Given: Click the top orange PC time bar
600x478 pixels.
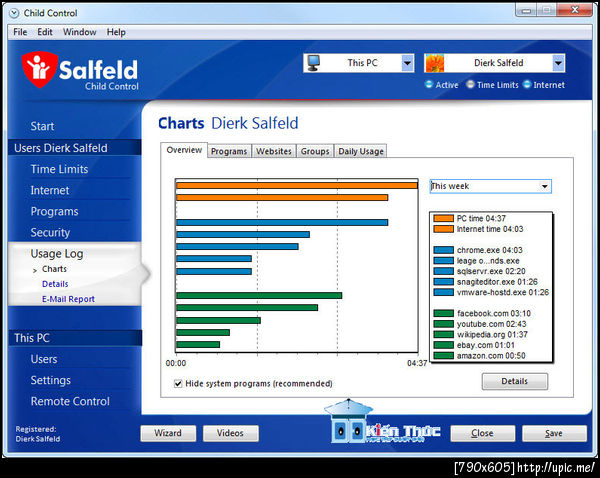Looking at the screenshot, I should click(297, 186).
